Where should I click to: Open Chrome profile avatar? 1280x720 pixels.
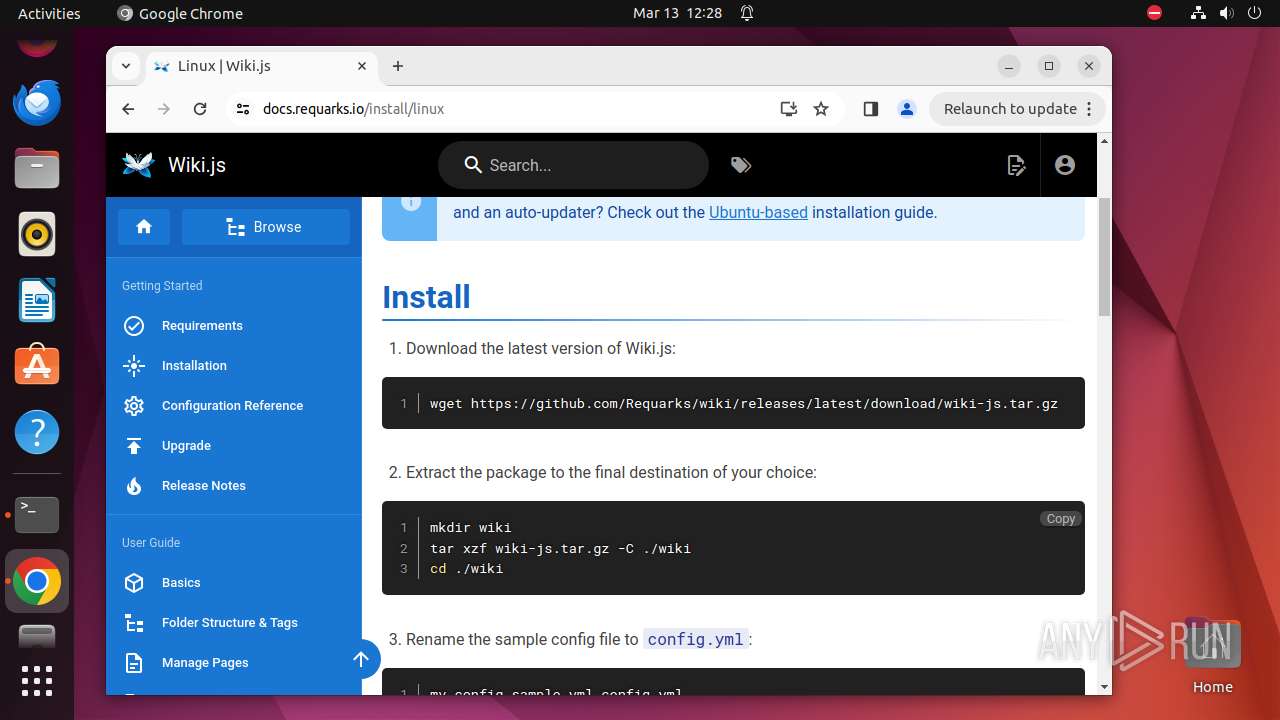[x=907, y=109]
